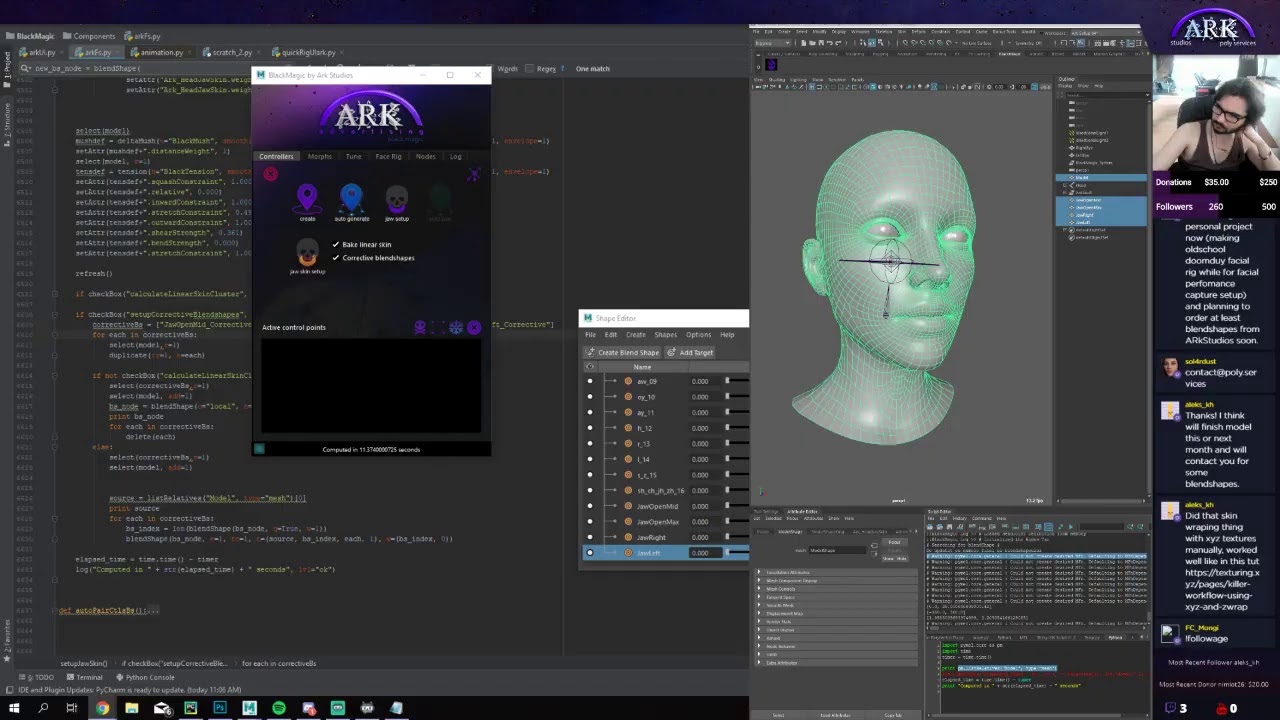Click the dashed selection box icon in Active control points
Image resolution: width=1280 pixels, height=720 pixels.
438,327
